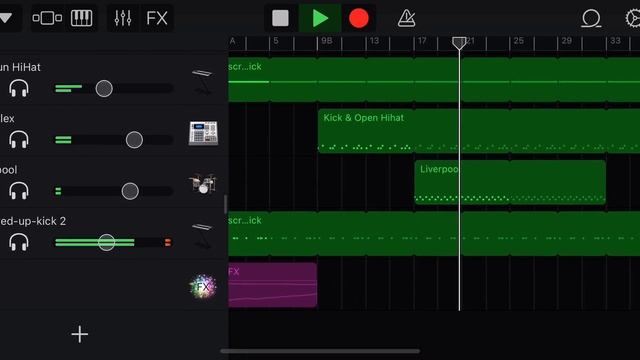Switch to the track controls view button

[47, 18]
